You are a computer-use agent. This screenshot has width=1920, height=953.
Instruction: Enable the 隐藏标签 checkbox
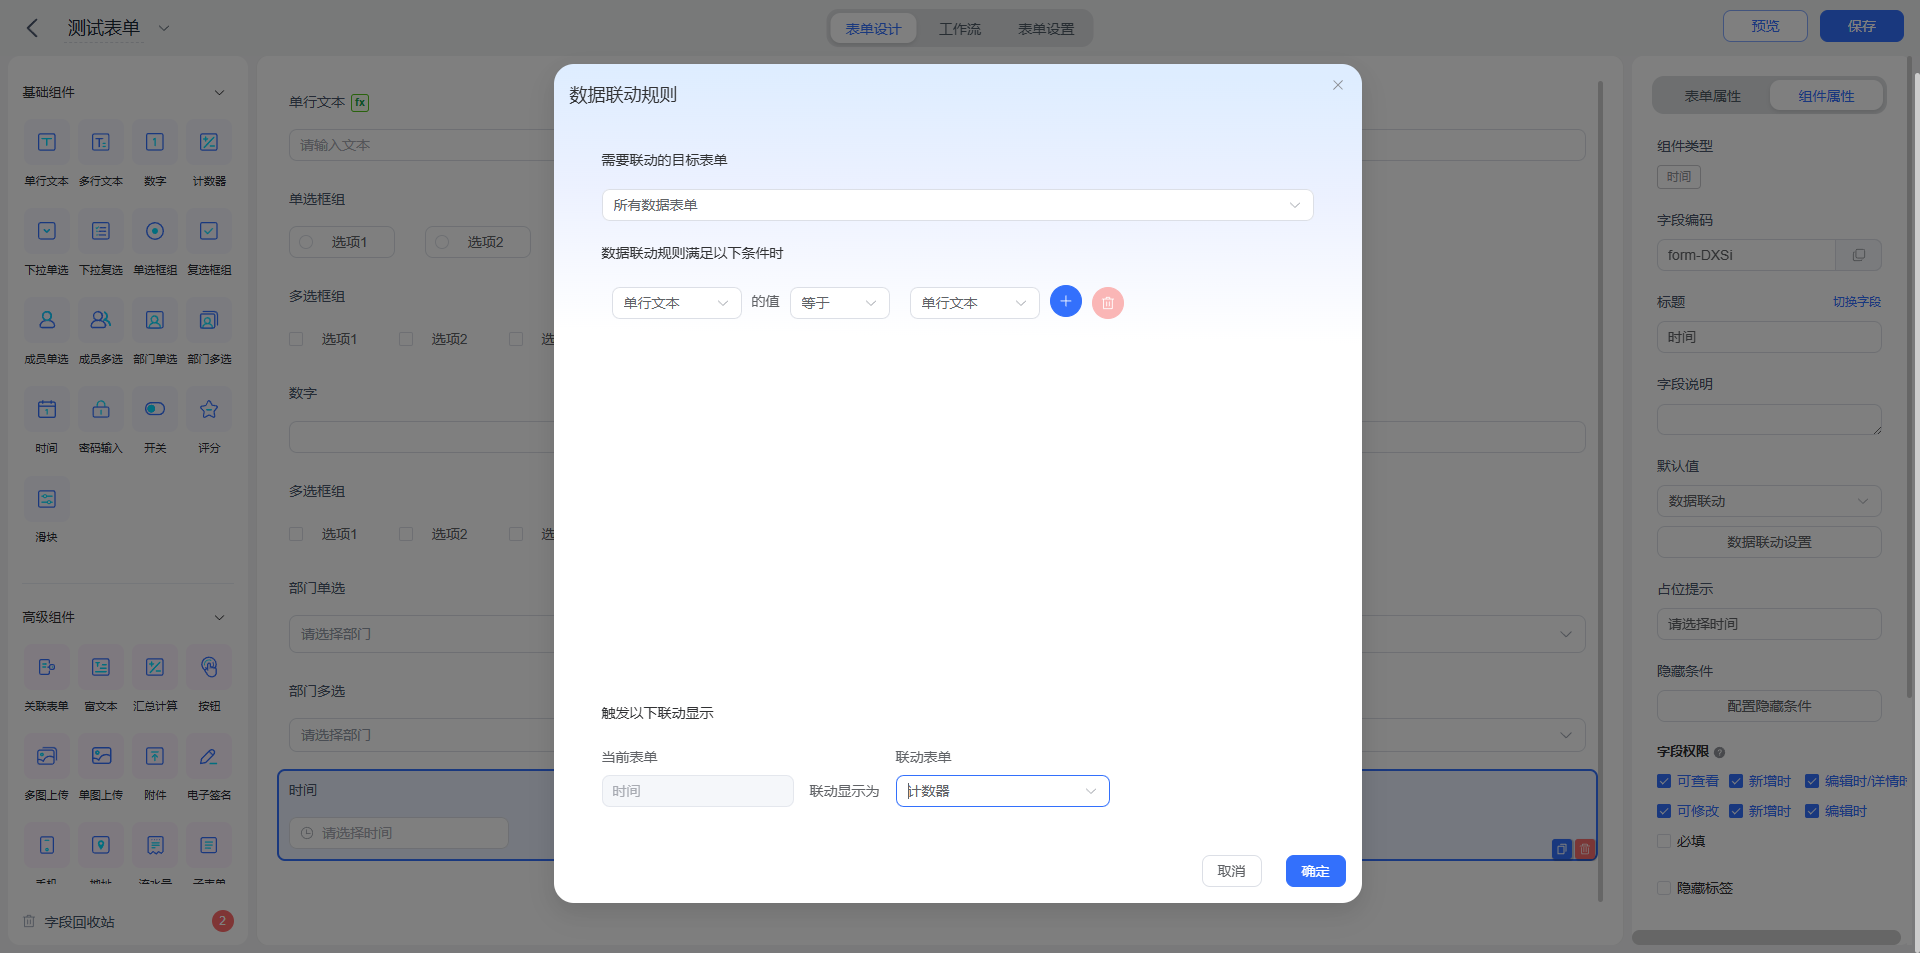point(1664,888)
